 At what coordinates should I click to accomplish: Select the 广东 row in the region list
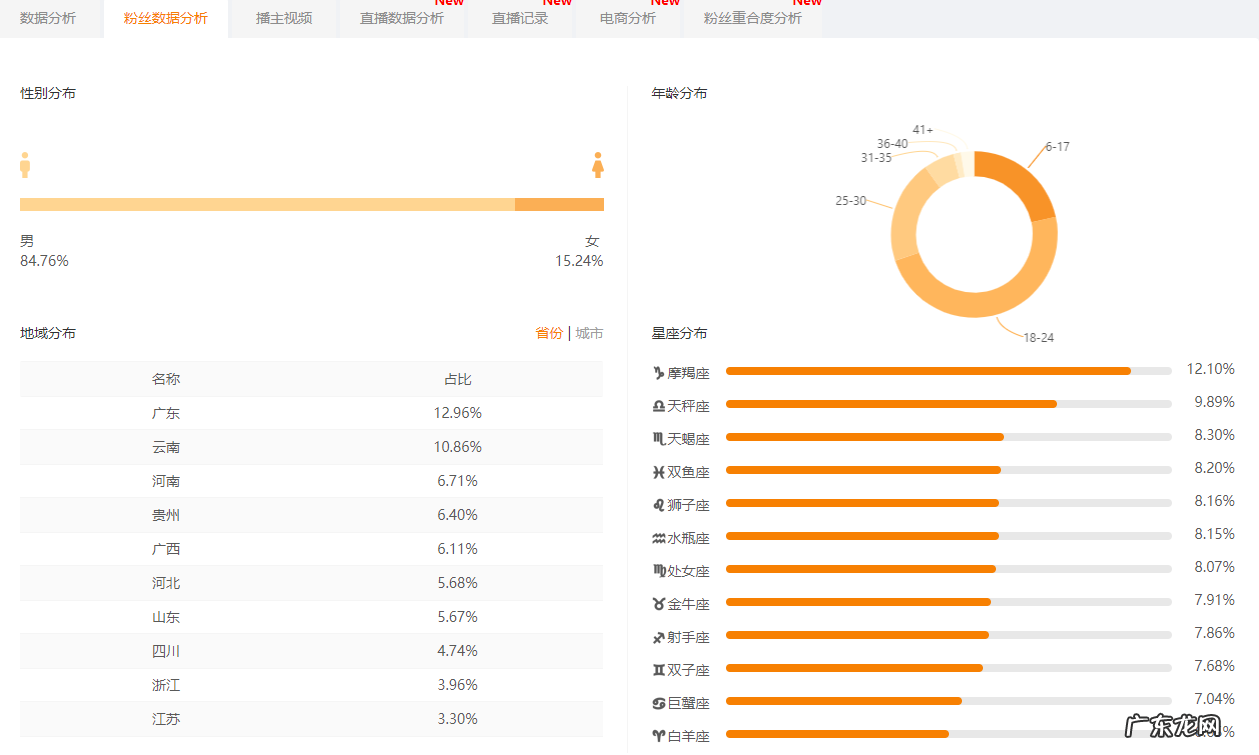point(166,412)
